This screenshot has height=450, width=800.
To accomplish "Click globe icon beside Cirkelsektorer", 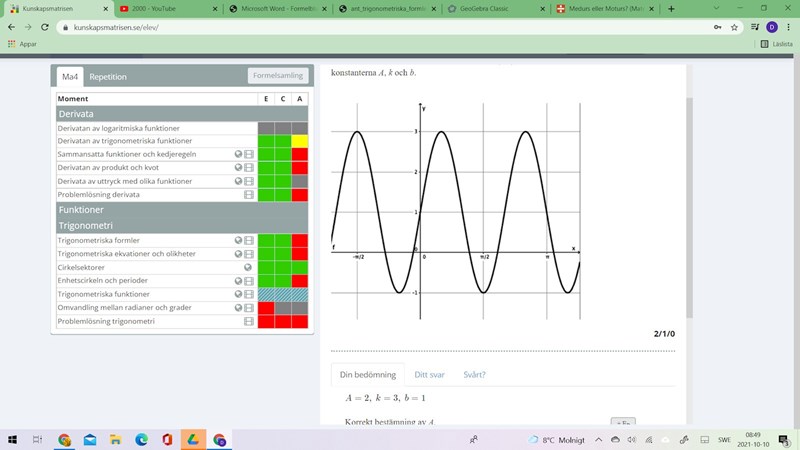I will pyautogui.click(x=248, y=268).
